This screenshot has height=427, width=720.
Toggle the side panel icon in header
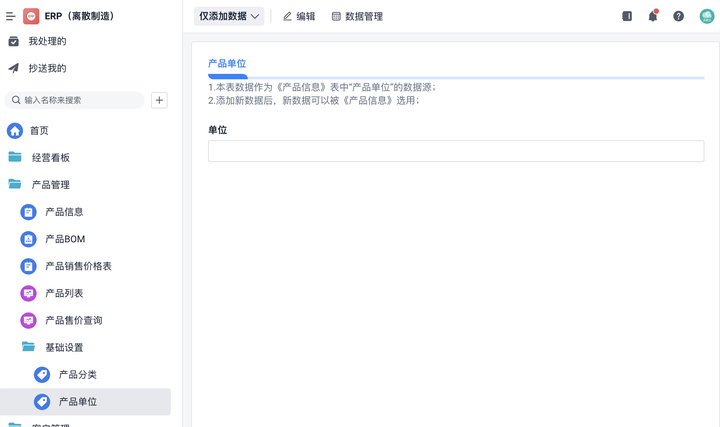pos(627,16)
